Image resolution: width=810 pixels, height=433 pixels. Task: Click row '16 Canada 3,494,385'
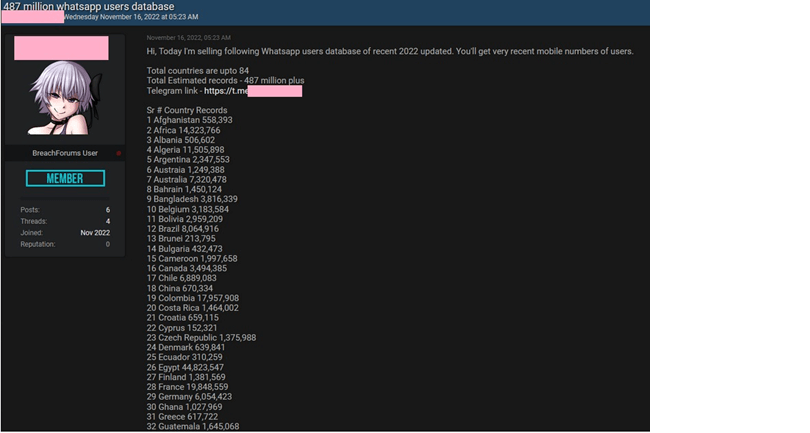(186, 268)
